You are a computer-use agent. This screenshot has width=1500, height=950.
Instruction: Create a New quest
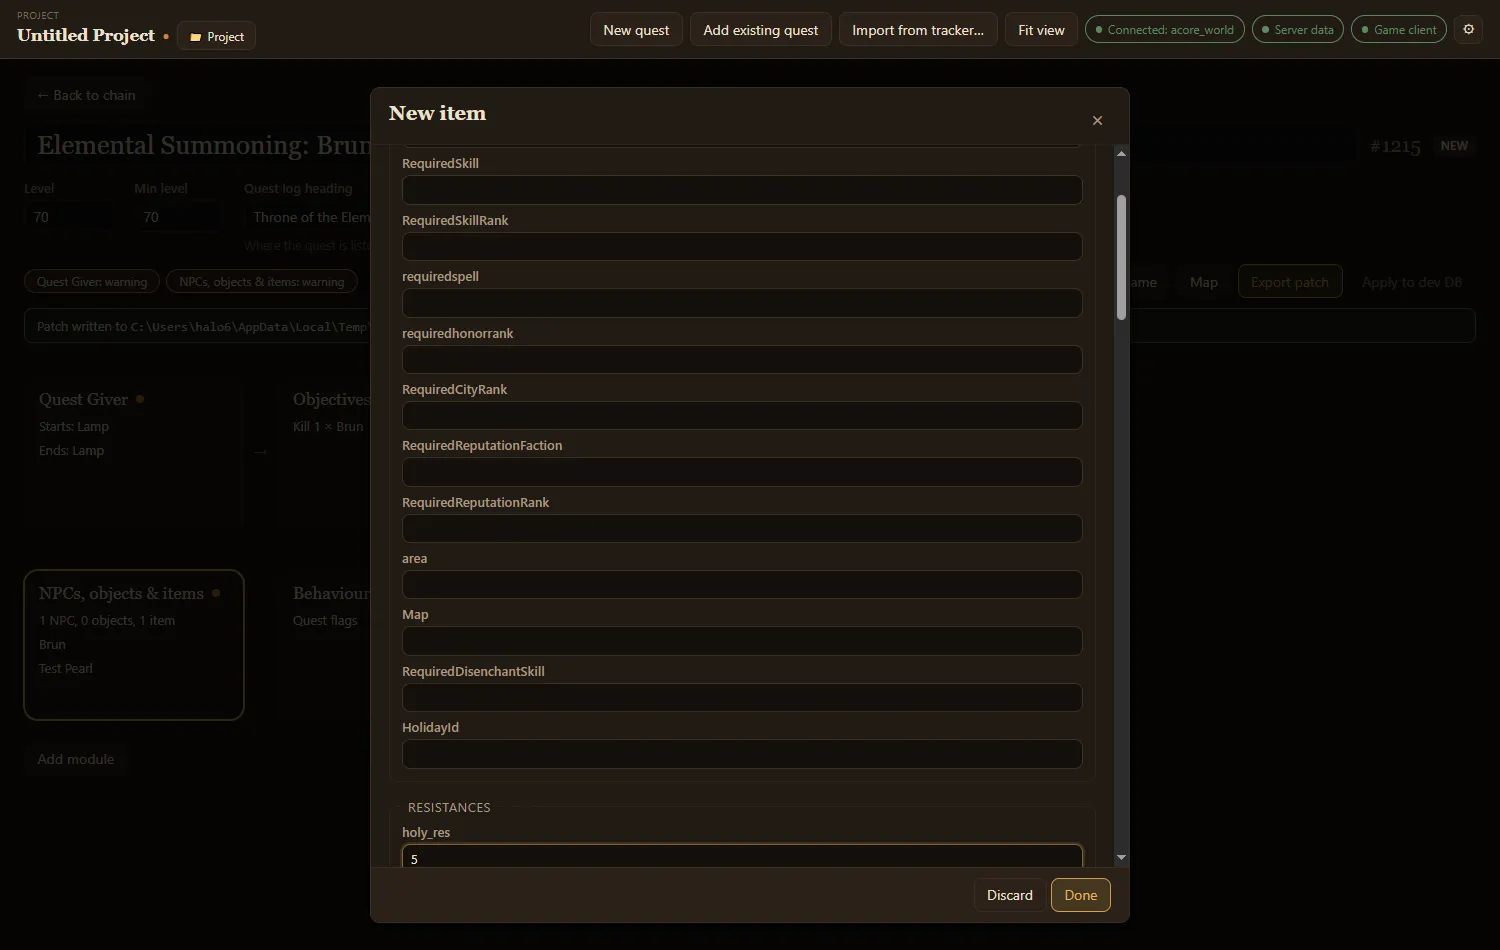pos(636,30)
